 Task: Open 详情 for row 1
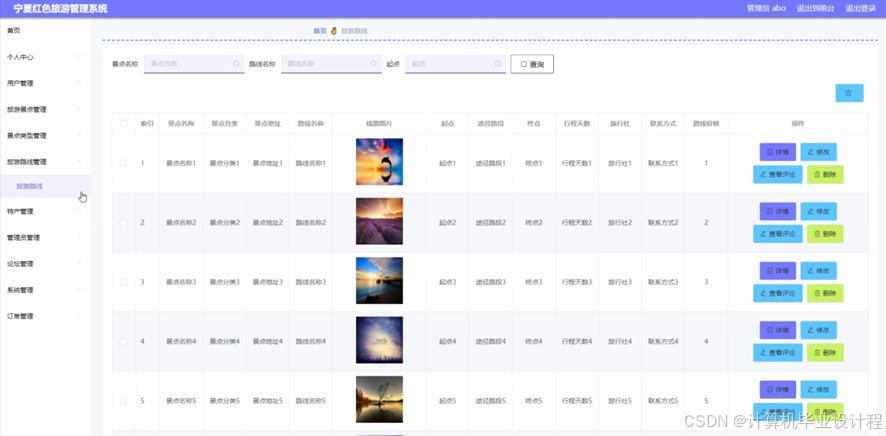[x=778, y=152]
